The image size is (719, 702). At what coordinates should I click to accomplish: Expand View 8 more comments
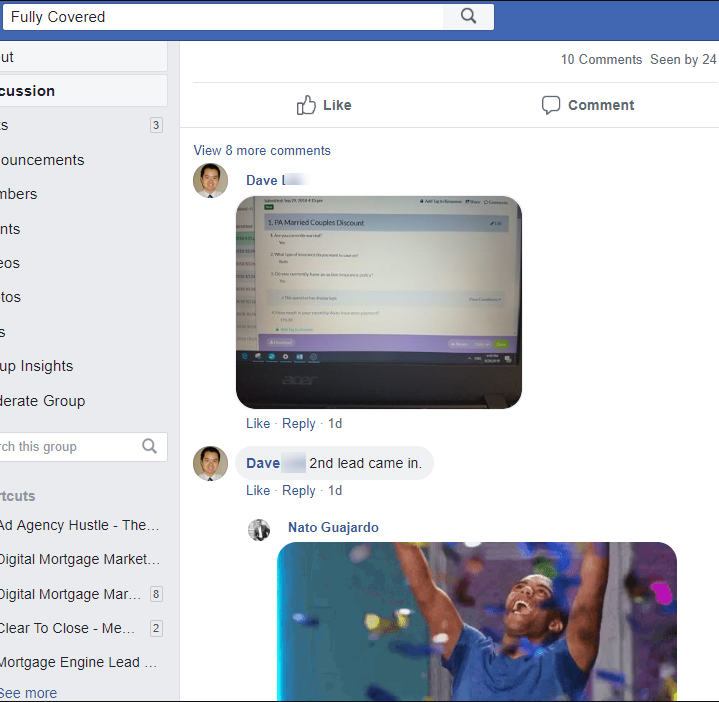(262, 150)
